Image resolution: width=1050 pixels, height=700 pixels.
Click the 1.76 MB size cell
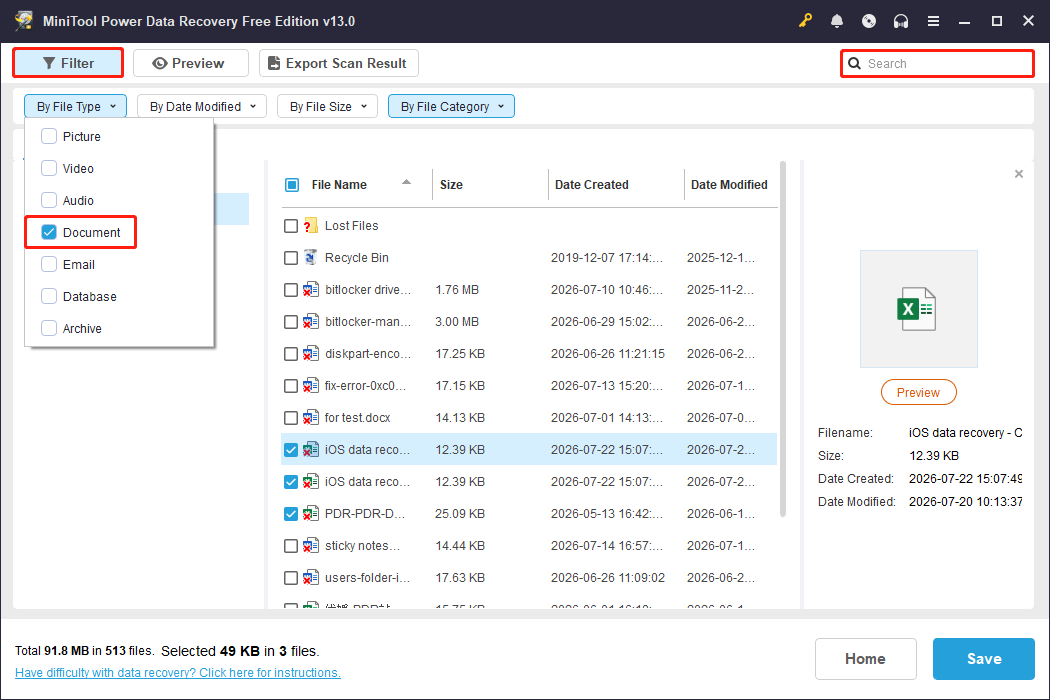(457, 290)
